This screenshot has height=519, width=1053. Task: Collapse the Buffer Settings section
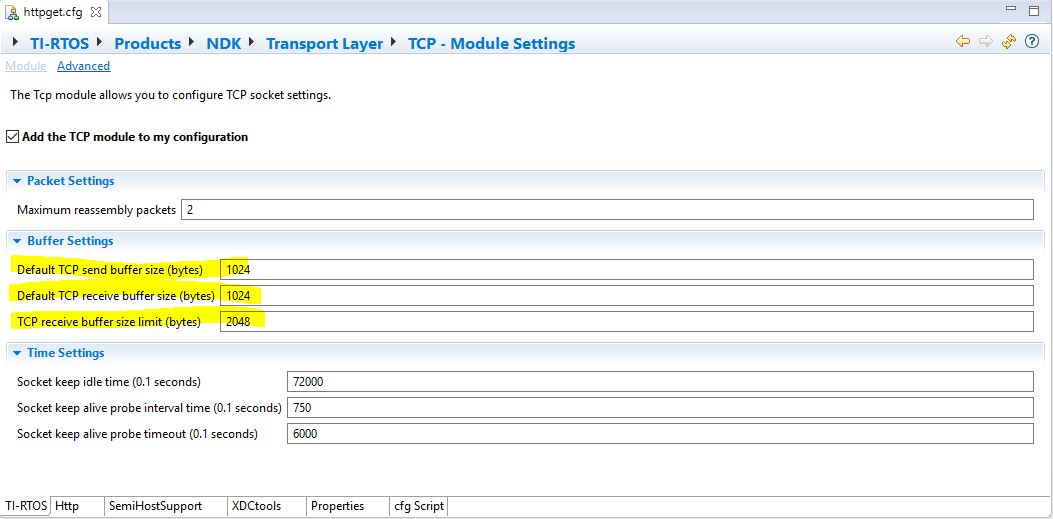tap(17, 241)
